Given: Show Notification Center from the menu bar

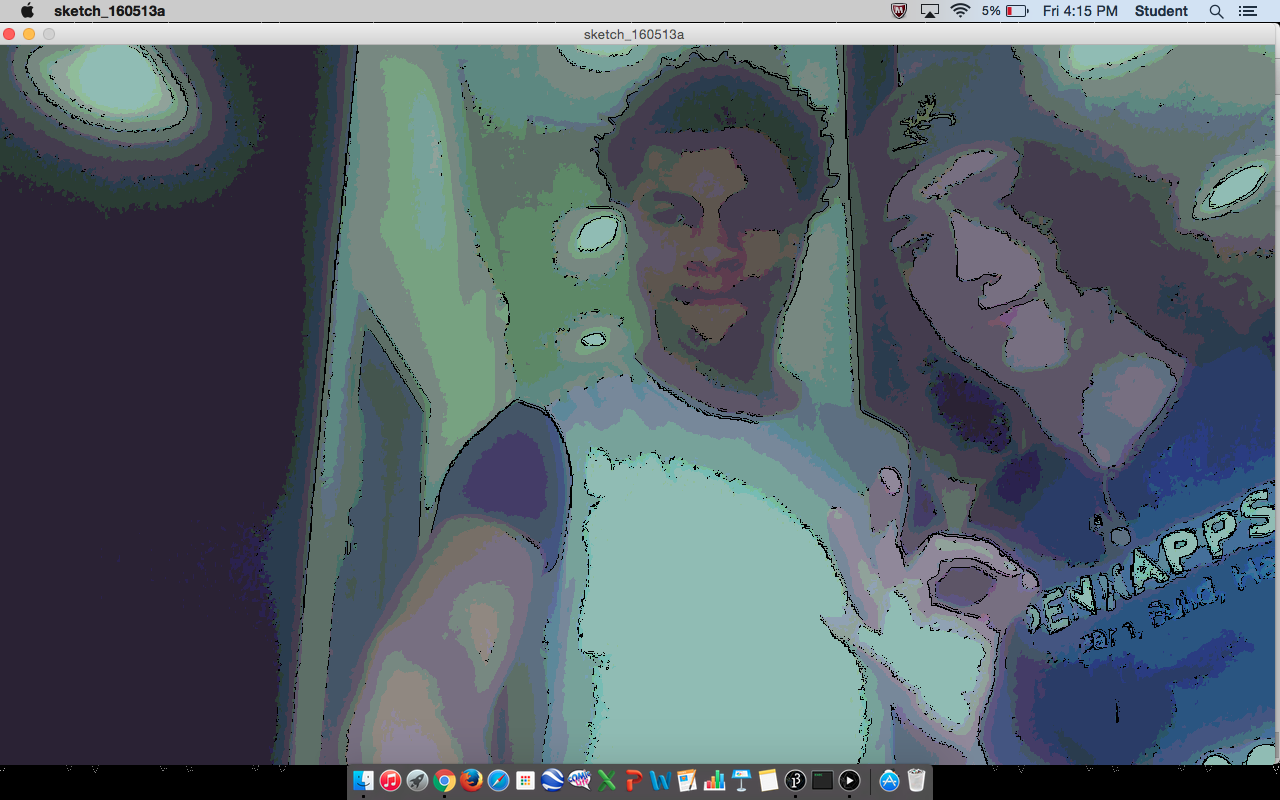Looking at the screenshot, I should 1247,11.
